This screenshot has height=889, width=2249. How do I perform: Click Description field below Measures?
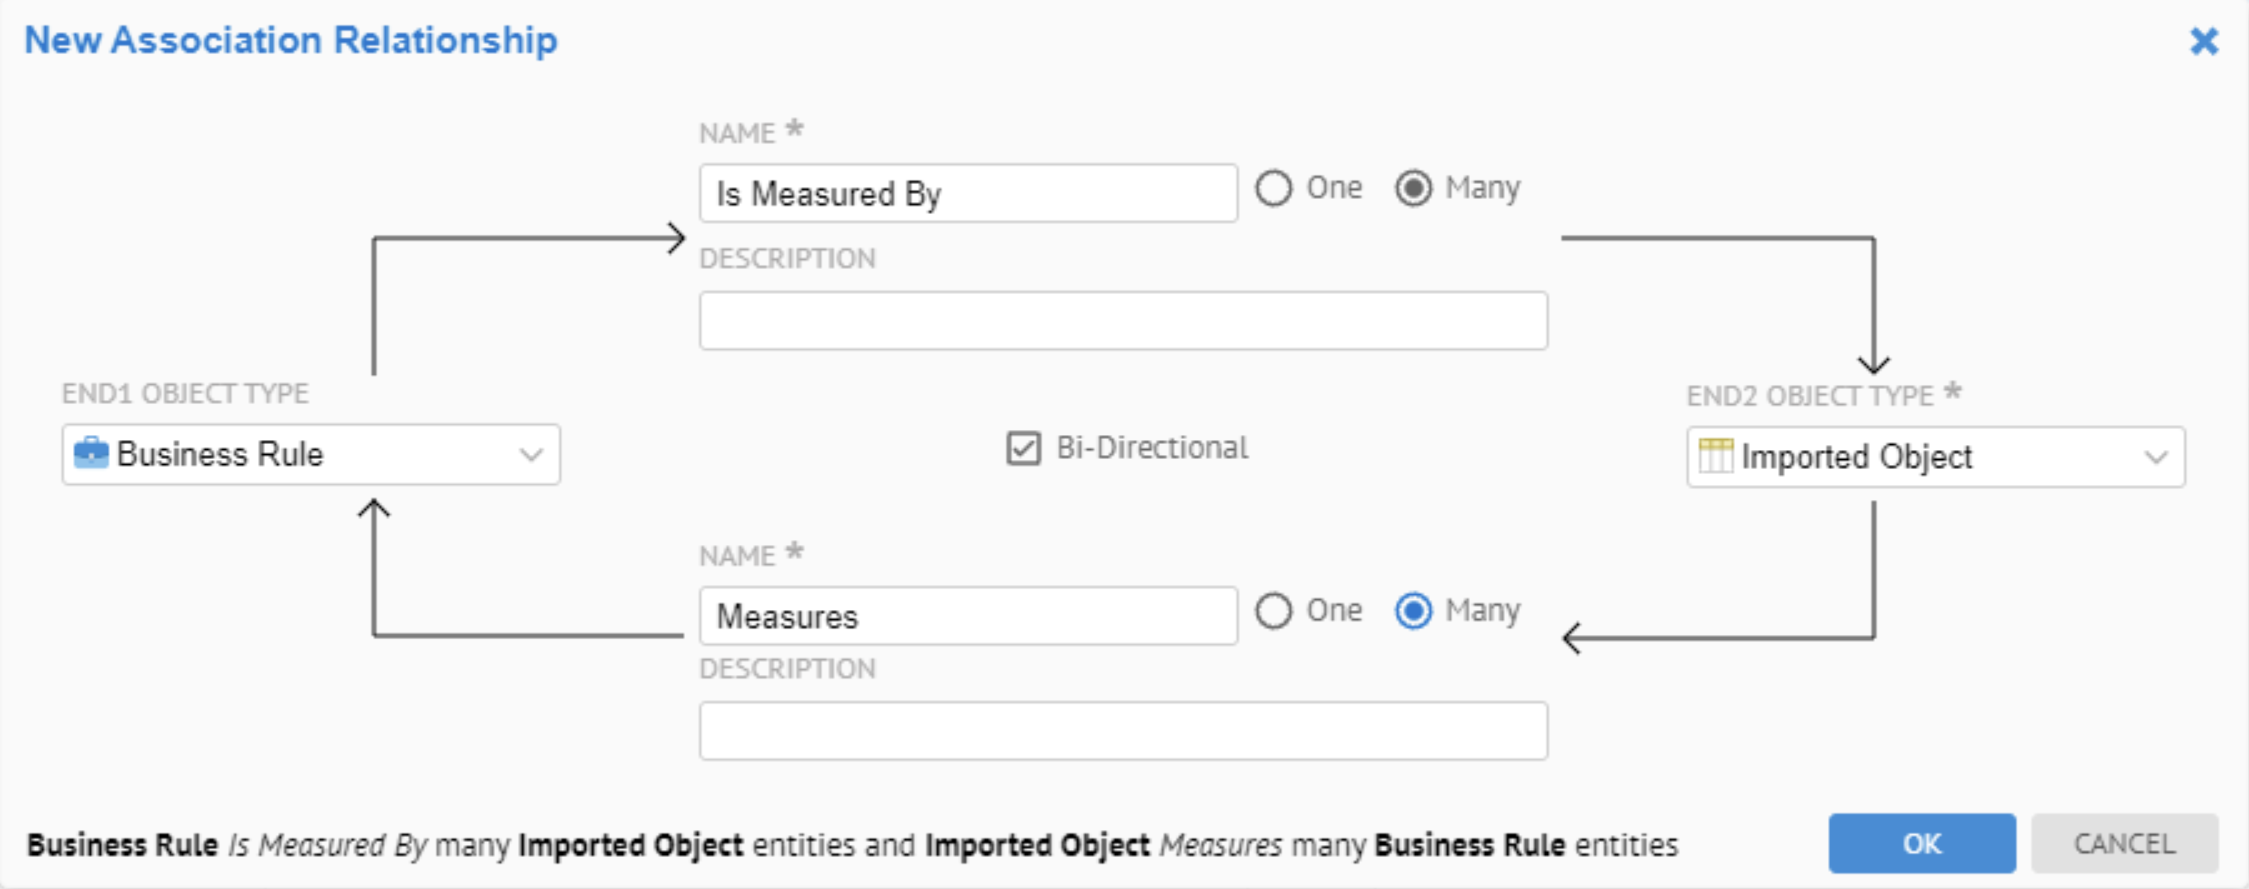point(1122,731)
